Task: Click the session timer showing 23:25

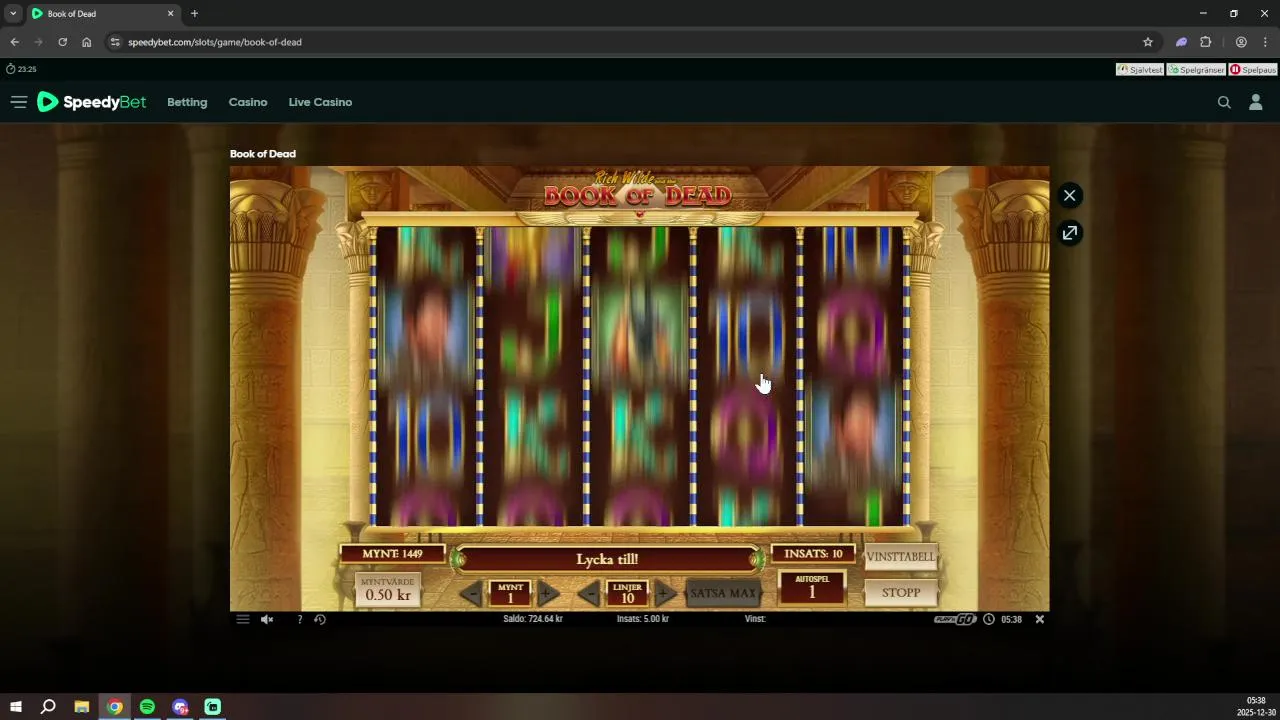Action: click(21, 69)
